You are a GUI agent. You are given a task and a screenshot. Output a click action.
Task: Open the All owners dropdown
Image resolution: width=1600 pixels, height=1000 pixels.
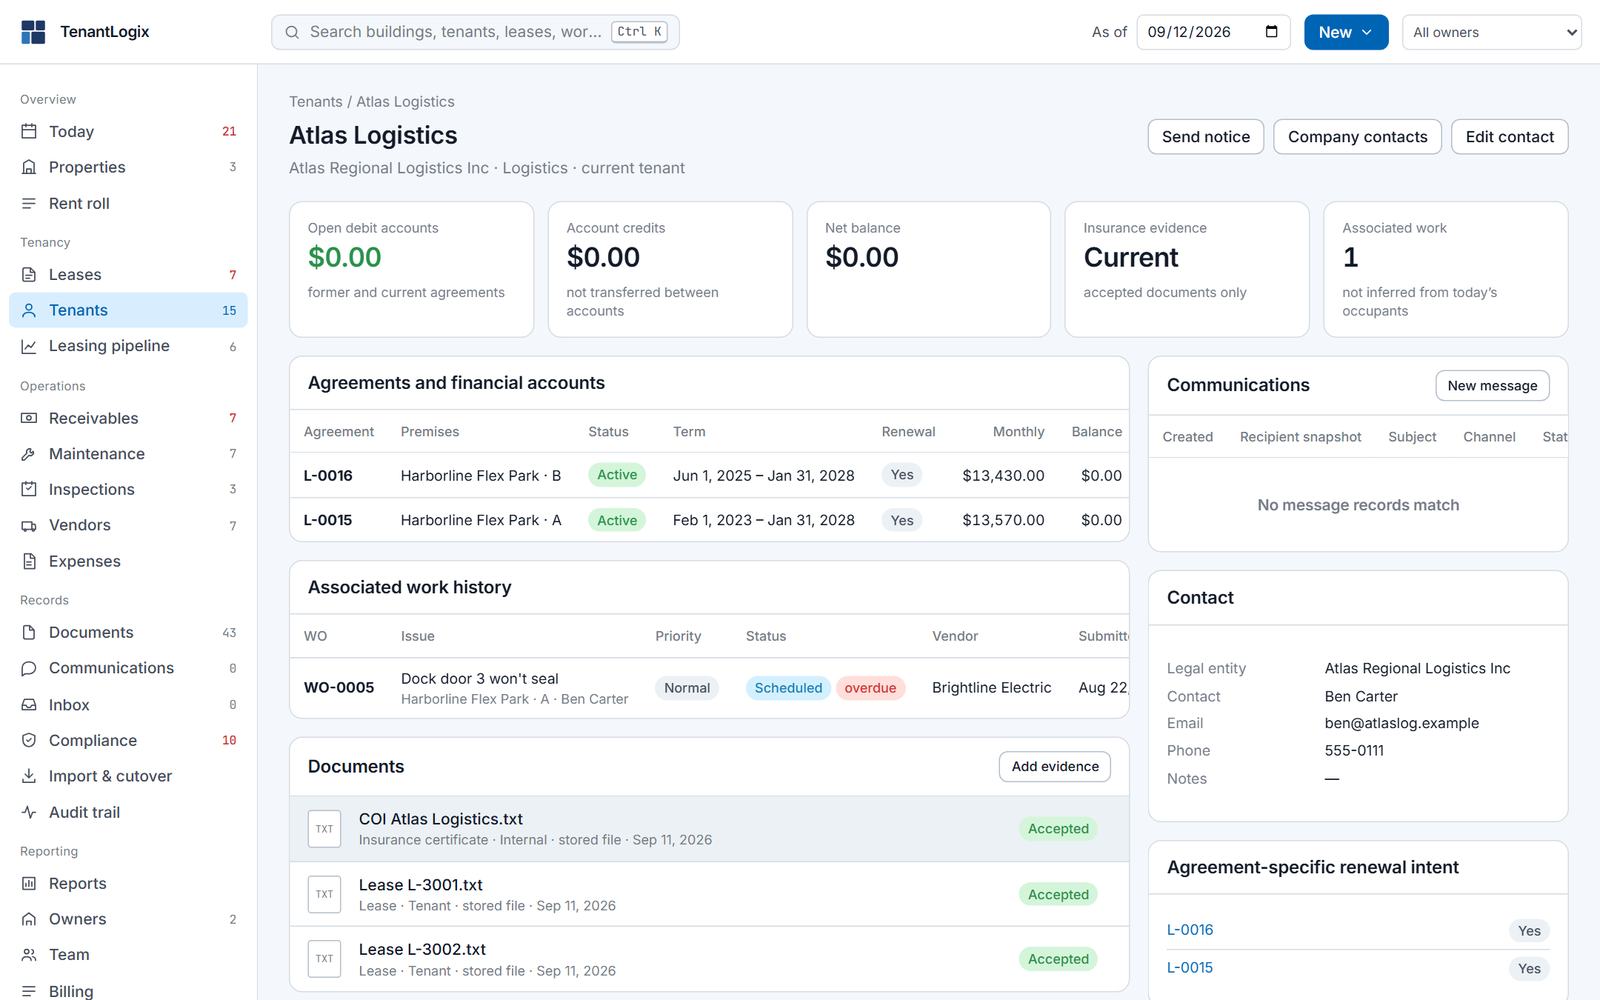pyautogui.click(x=1492, y=32)
